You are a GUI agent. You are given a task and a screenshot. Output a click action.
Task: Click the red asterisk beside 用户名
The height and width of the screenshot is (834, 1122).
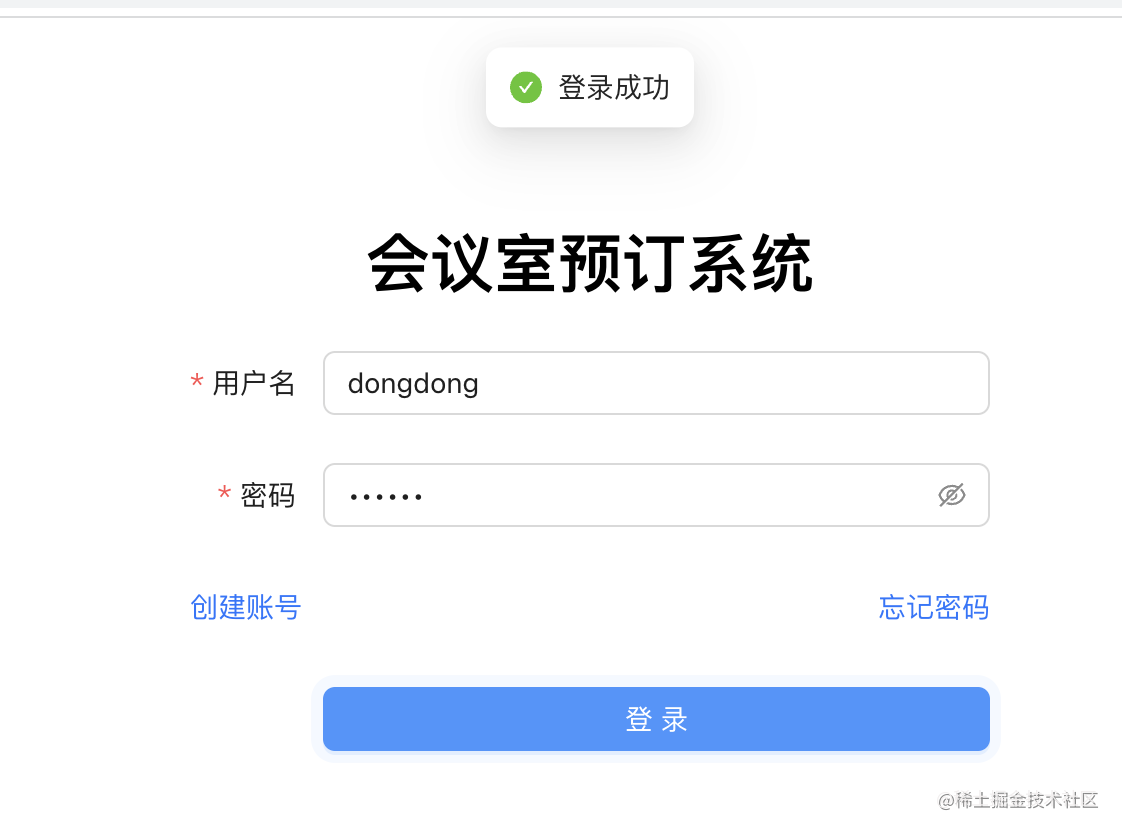(x=197, y=381)
